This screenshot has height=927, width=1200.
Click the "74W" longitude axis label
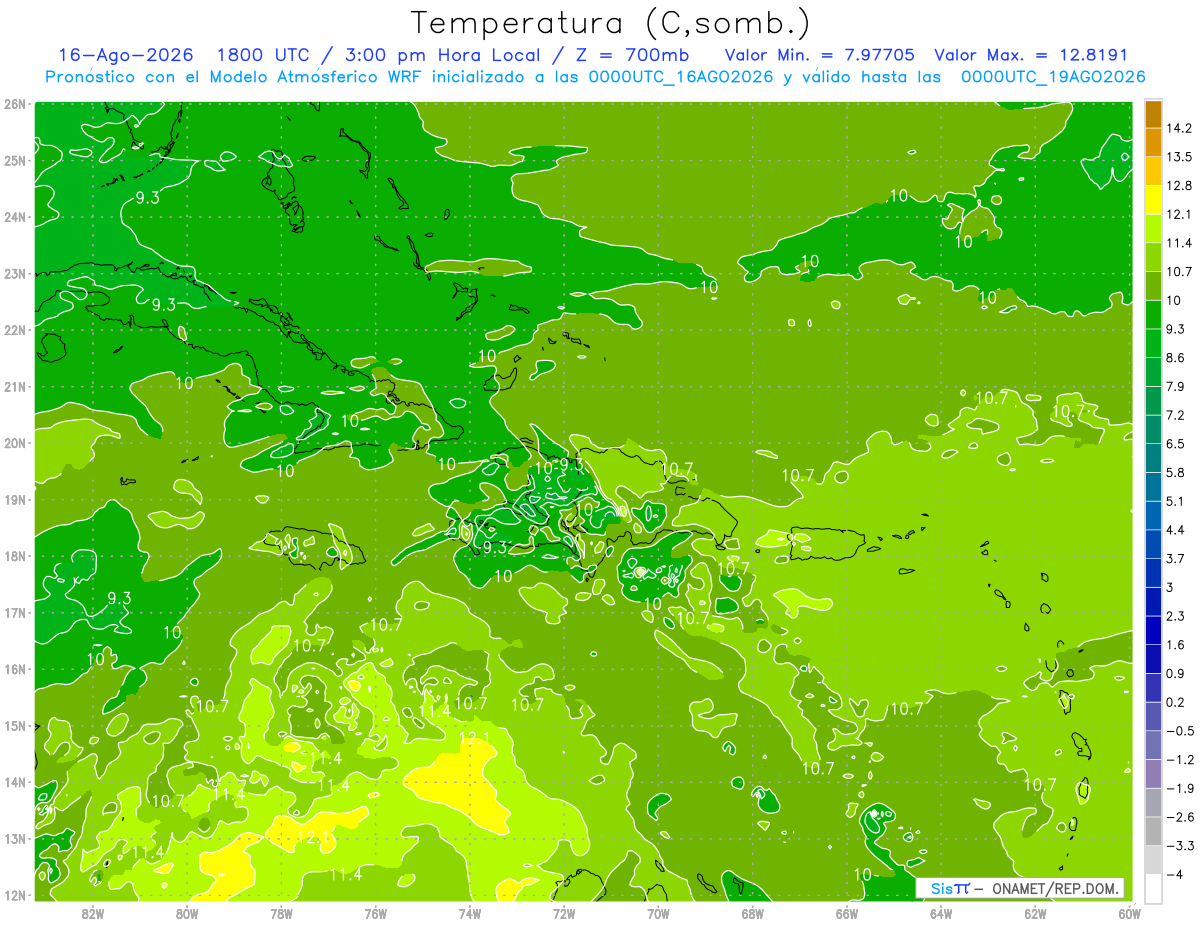[x=470, y=913]
